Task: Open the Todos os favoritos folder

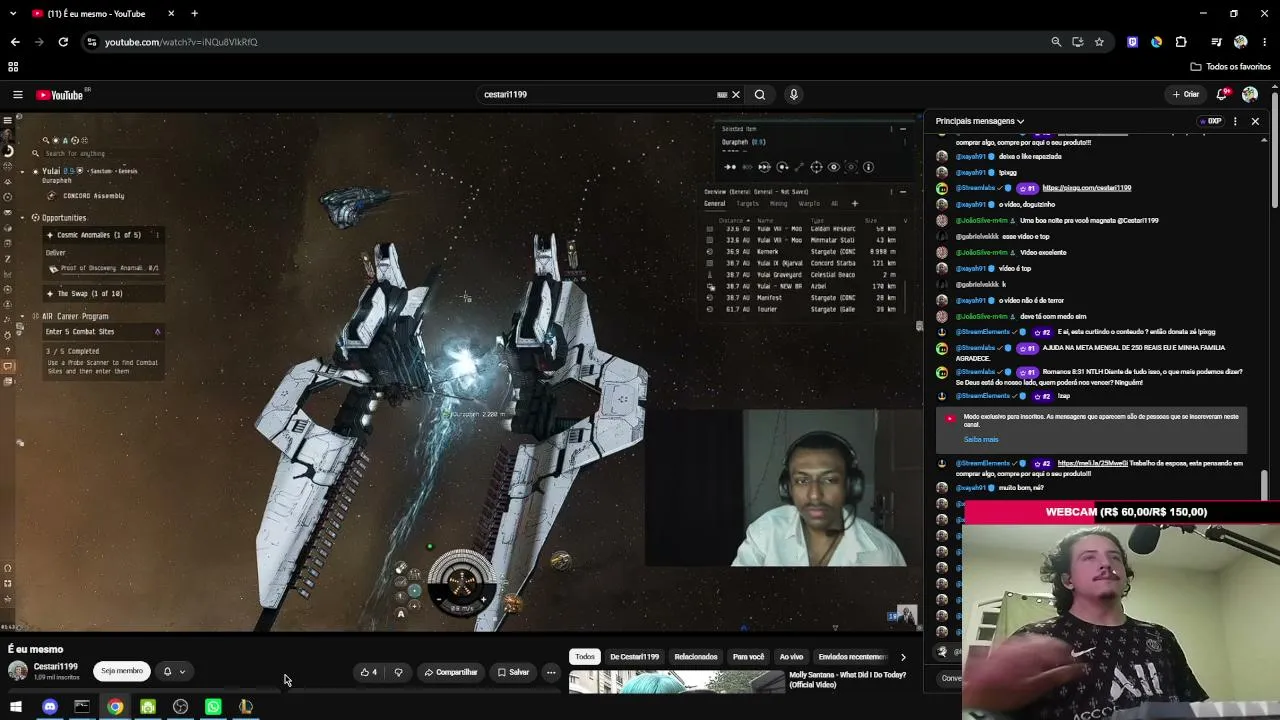Action: [x=1230, y=67]
